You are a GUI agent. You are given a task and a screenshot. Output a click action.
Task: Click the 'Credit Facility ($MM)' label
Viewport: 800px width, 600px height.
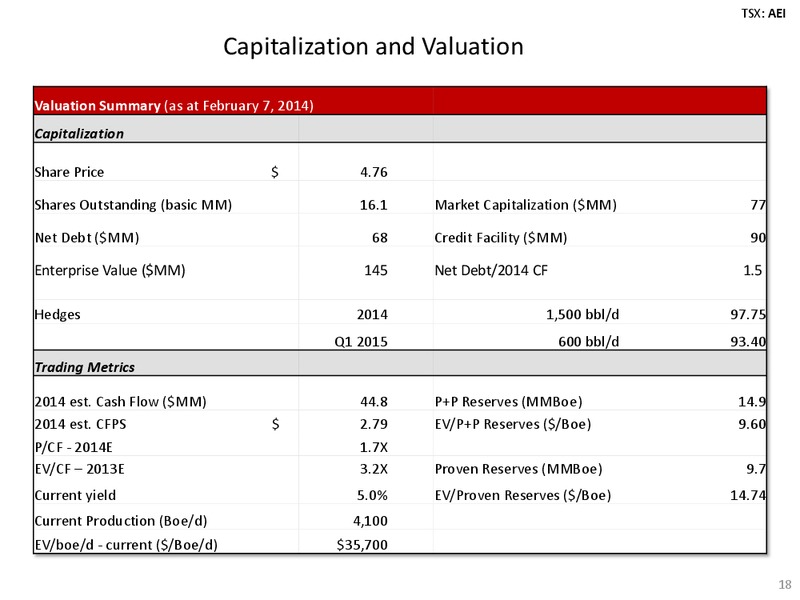[501, 238]
